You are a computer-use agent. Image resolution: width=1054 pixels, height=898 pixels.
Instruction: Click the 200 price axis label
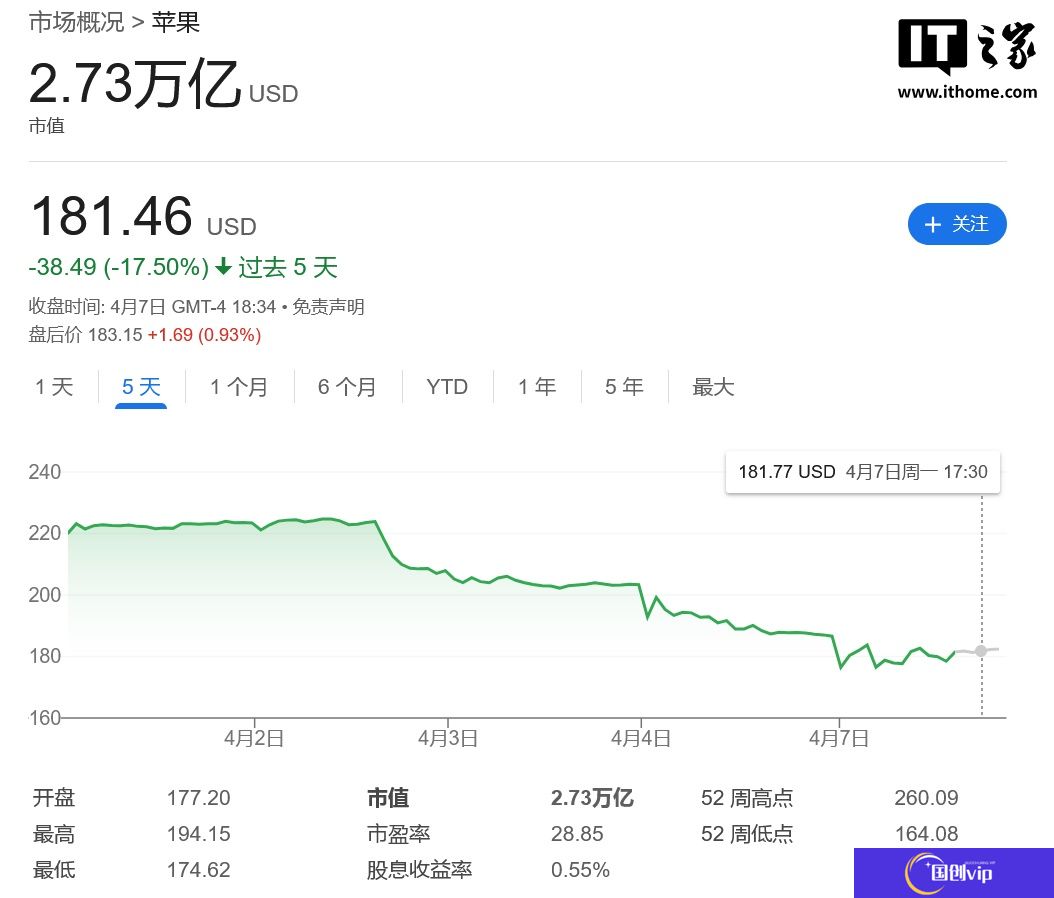44,595
